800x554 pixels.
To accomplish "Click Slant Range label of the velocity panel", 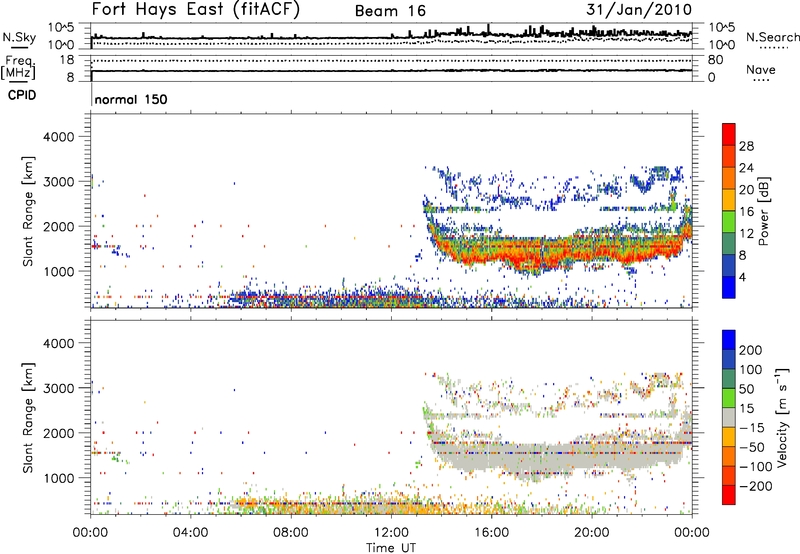I will (x=28, y=417).
